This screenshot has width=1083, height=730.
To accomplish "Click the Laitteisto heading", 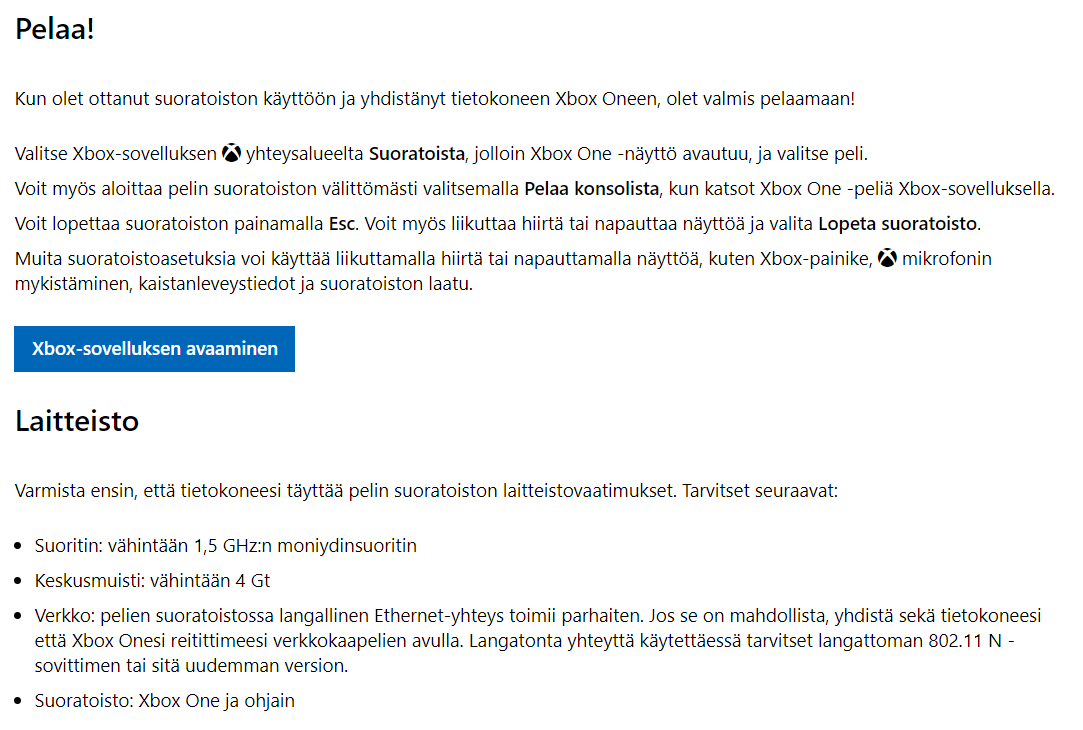I will [77, 421].
